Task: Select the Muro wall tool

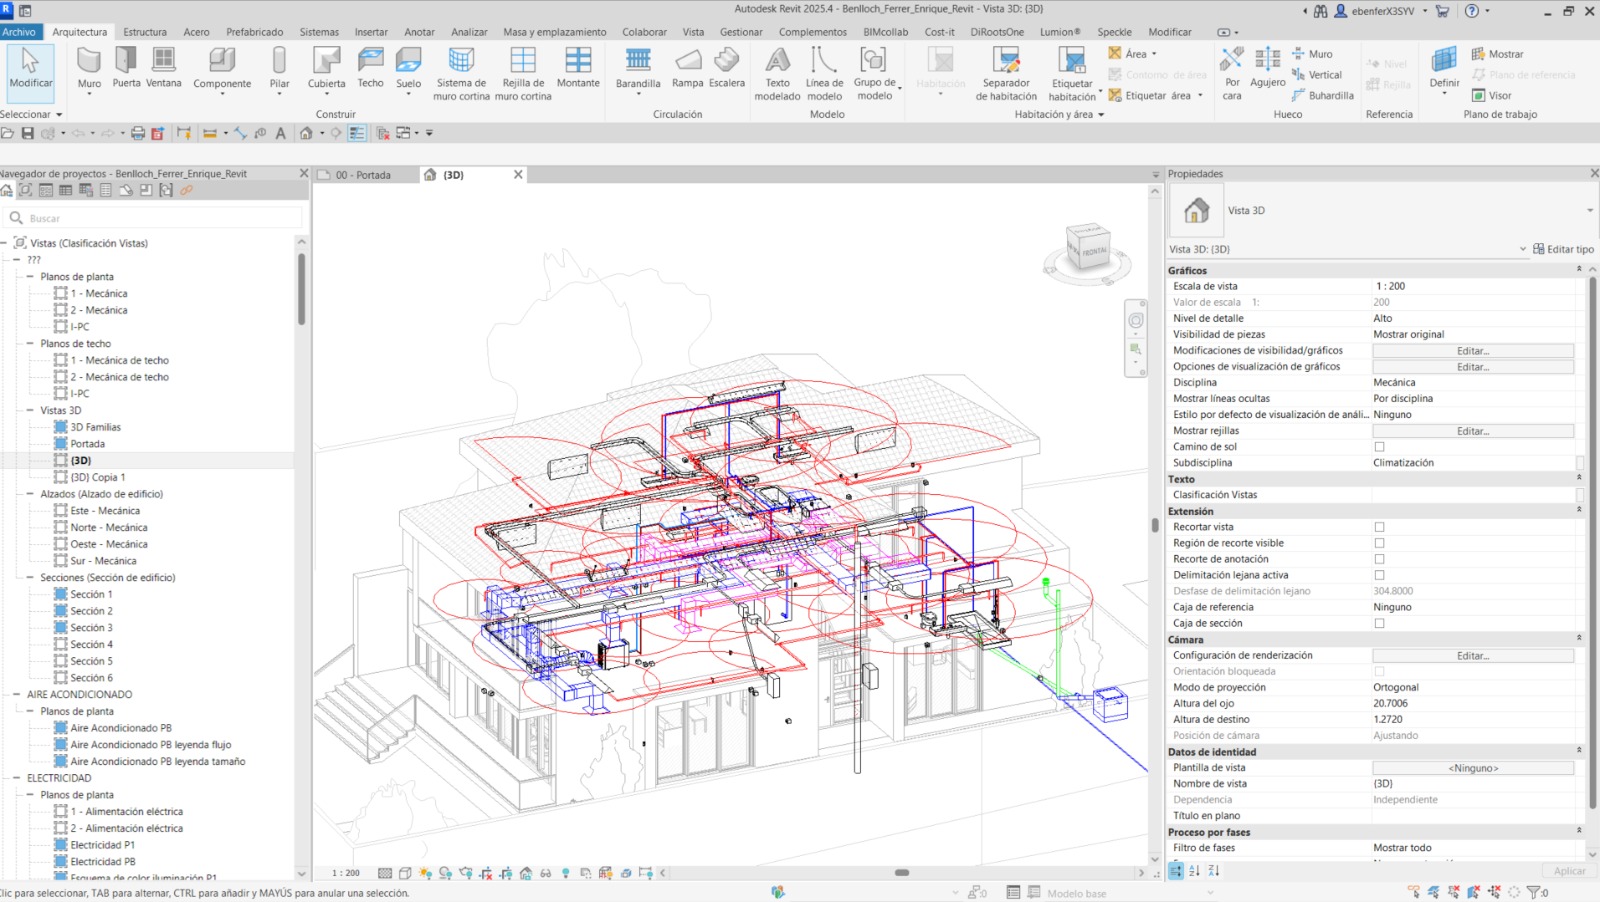Action: click(x=89, y=68)
